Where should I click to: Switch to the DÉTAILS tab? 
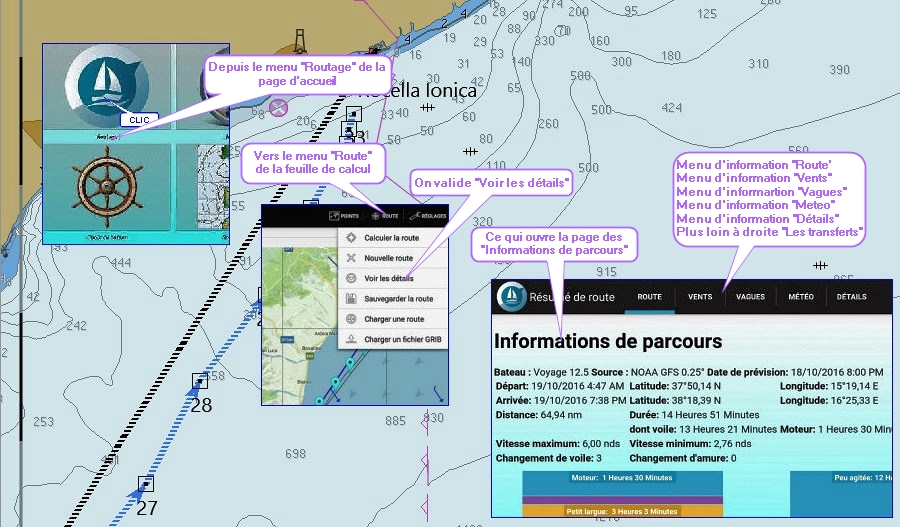coord(851,297)
